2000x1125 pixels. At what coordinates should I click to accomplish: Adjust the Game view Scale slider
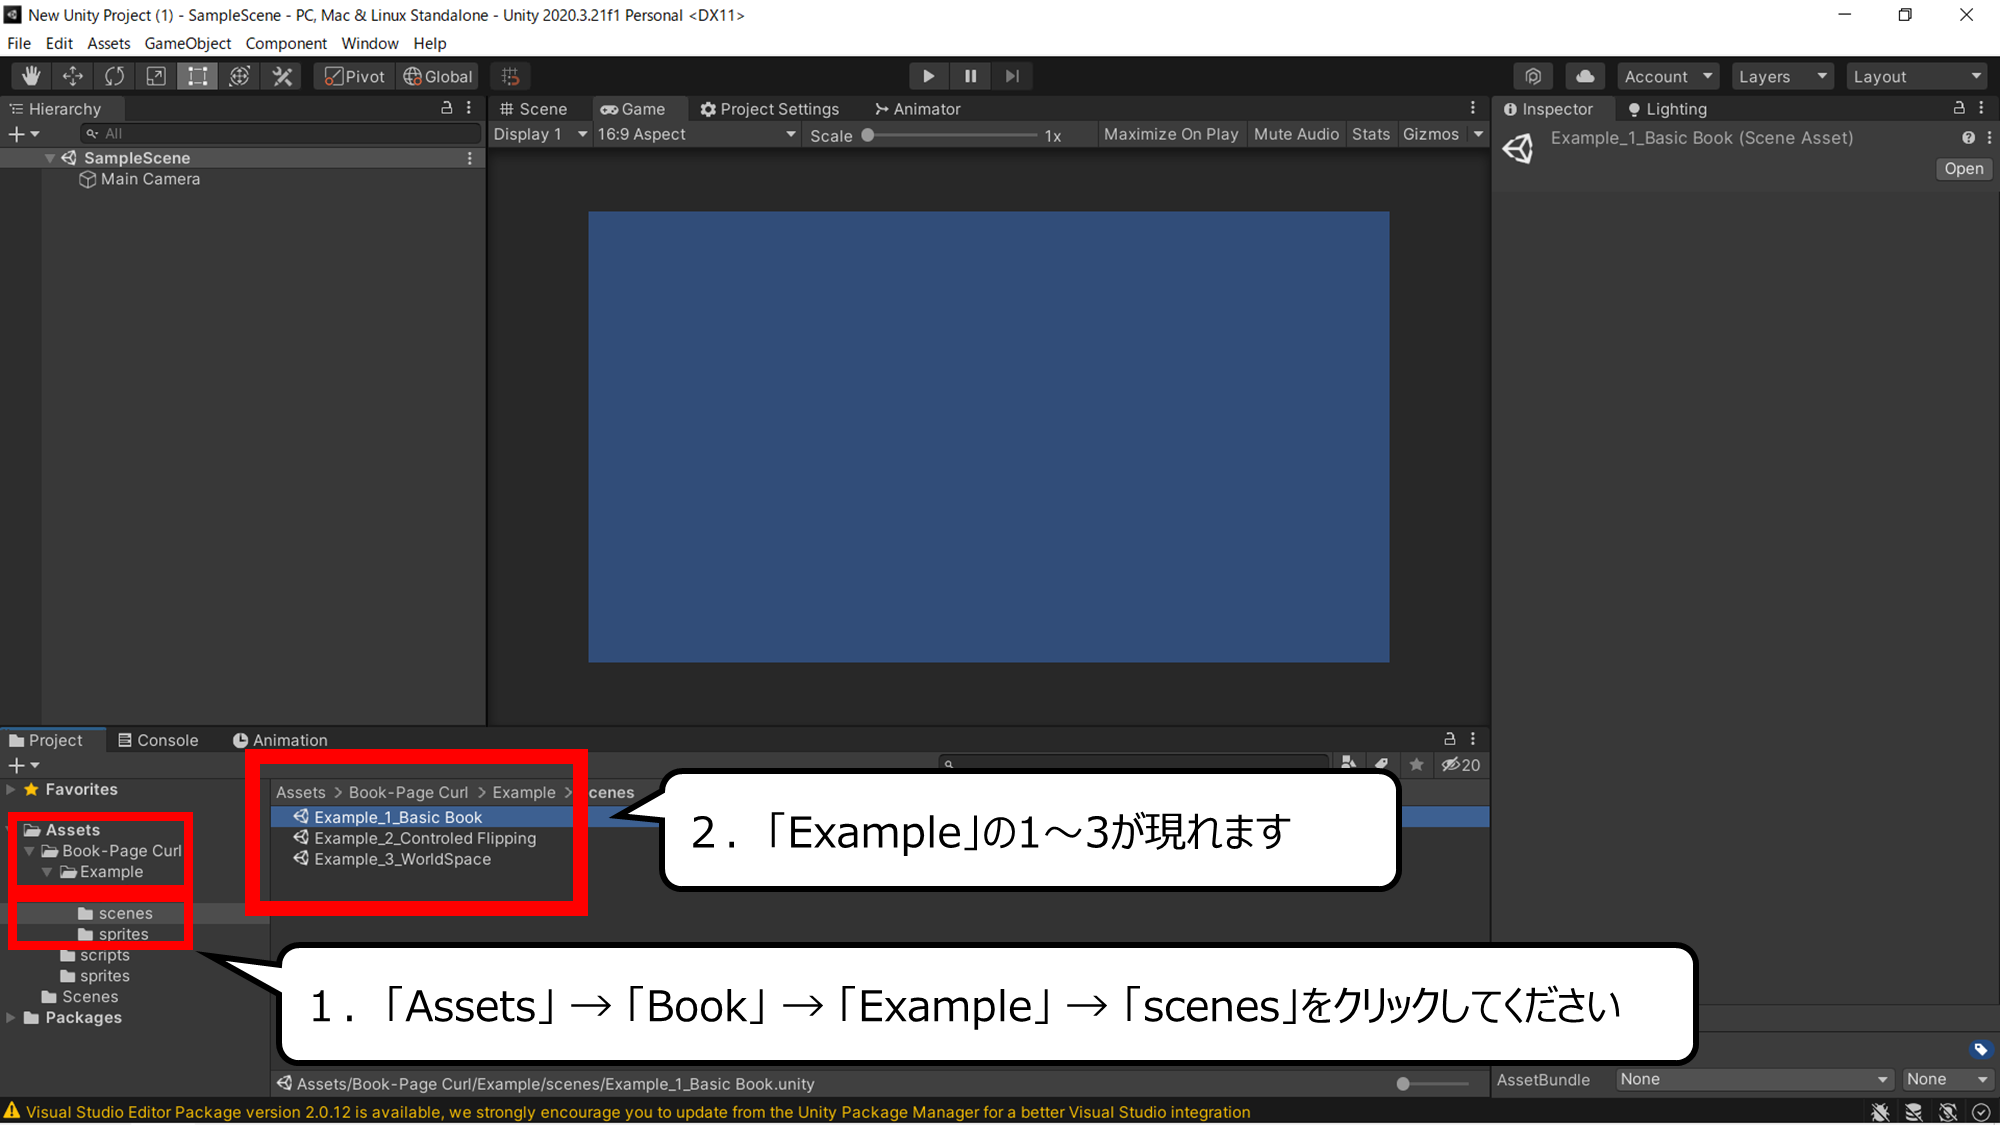[951, 135]
